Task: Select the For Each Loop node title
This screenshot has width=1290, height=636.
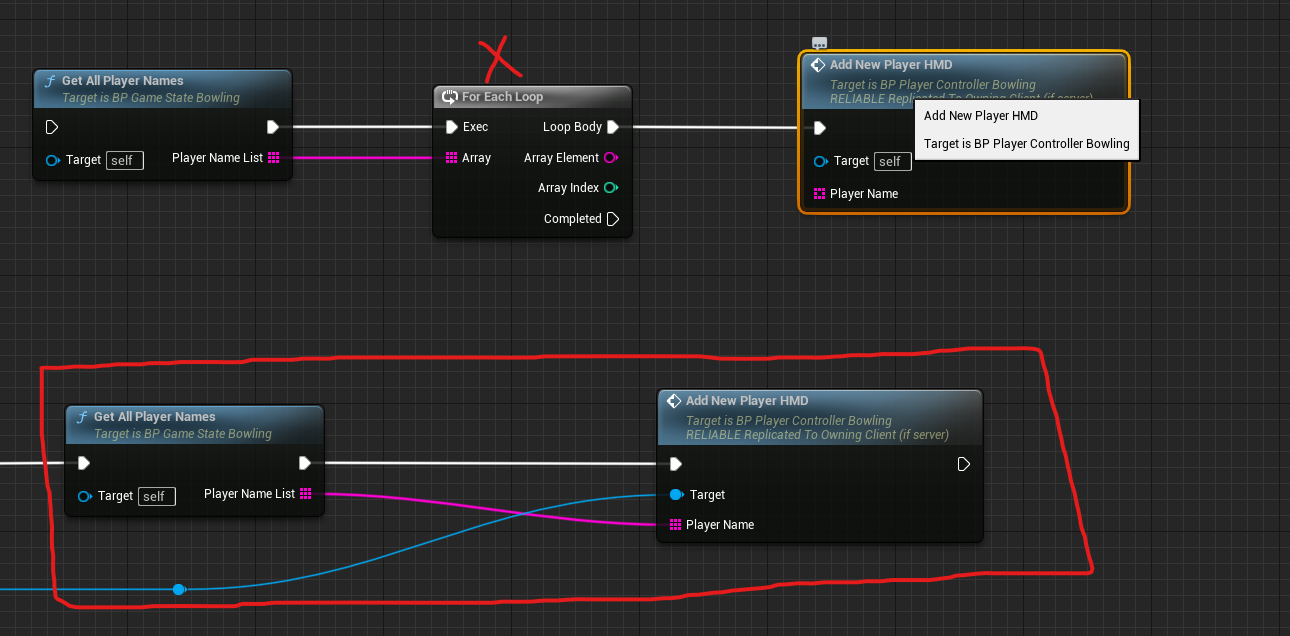Action: coord(502,97)
